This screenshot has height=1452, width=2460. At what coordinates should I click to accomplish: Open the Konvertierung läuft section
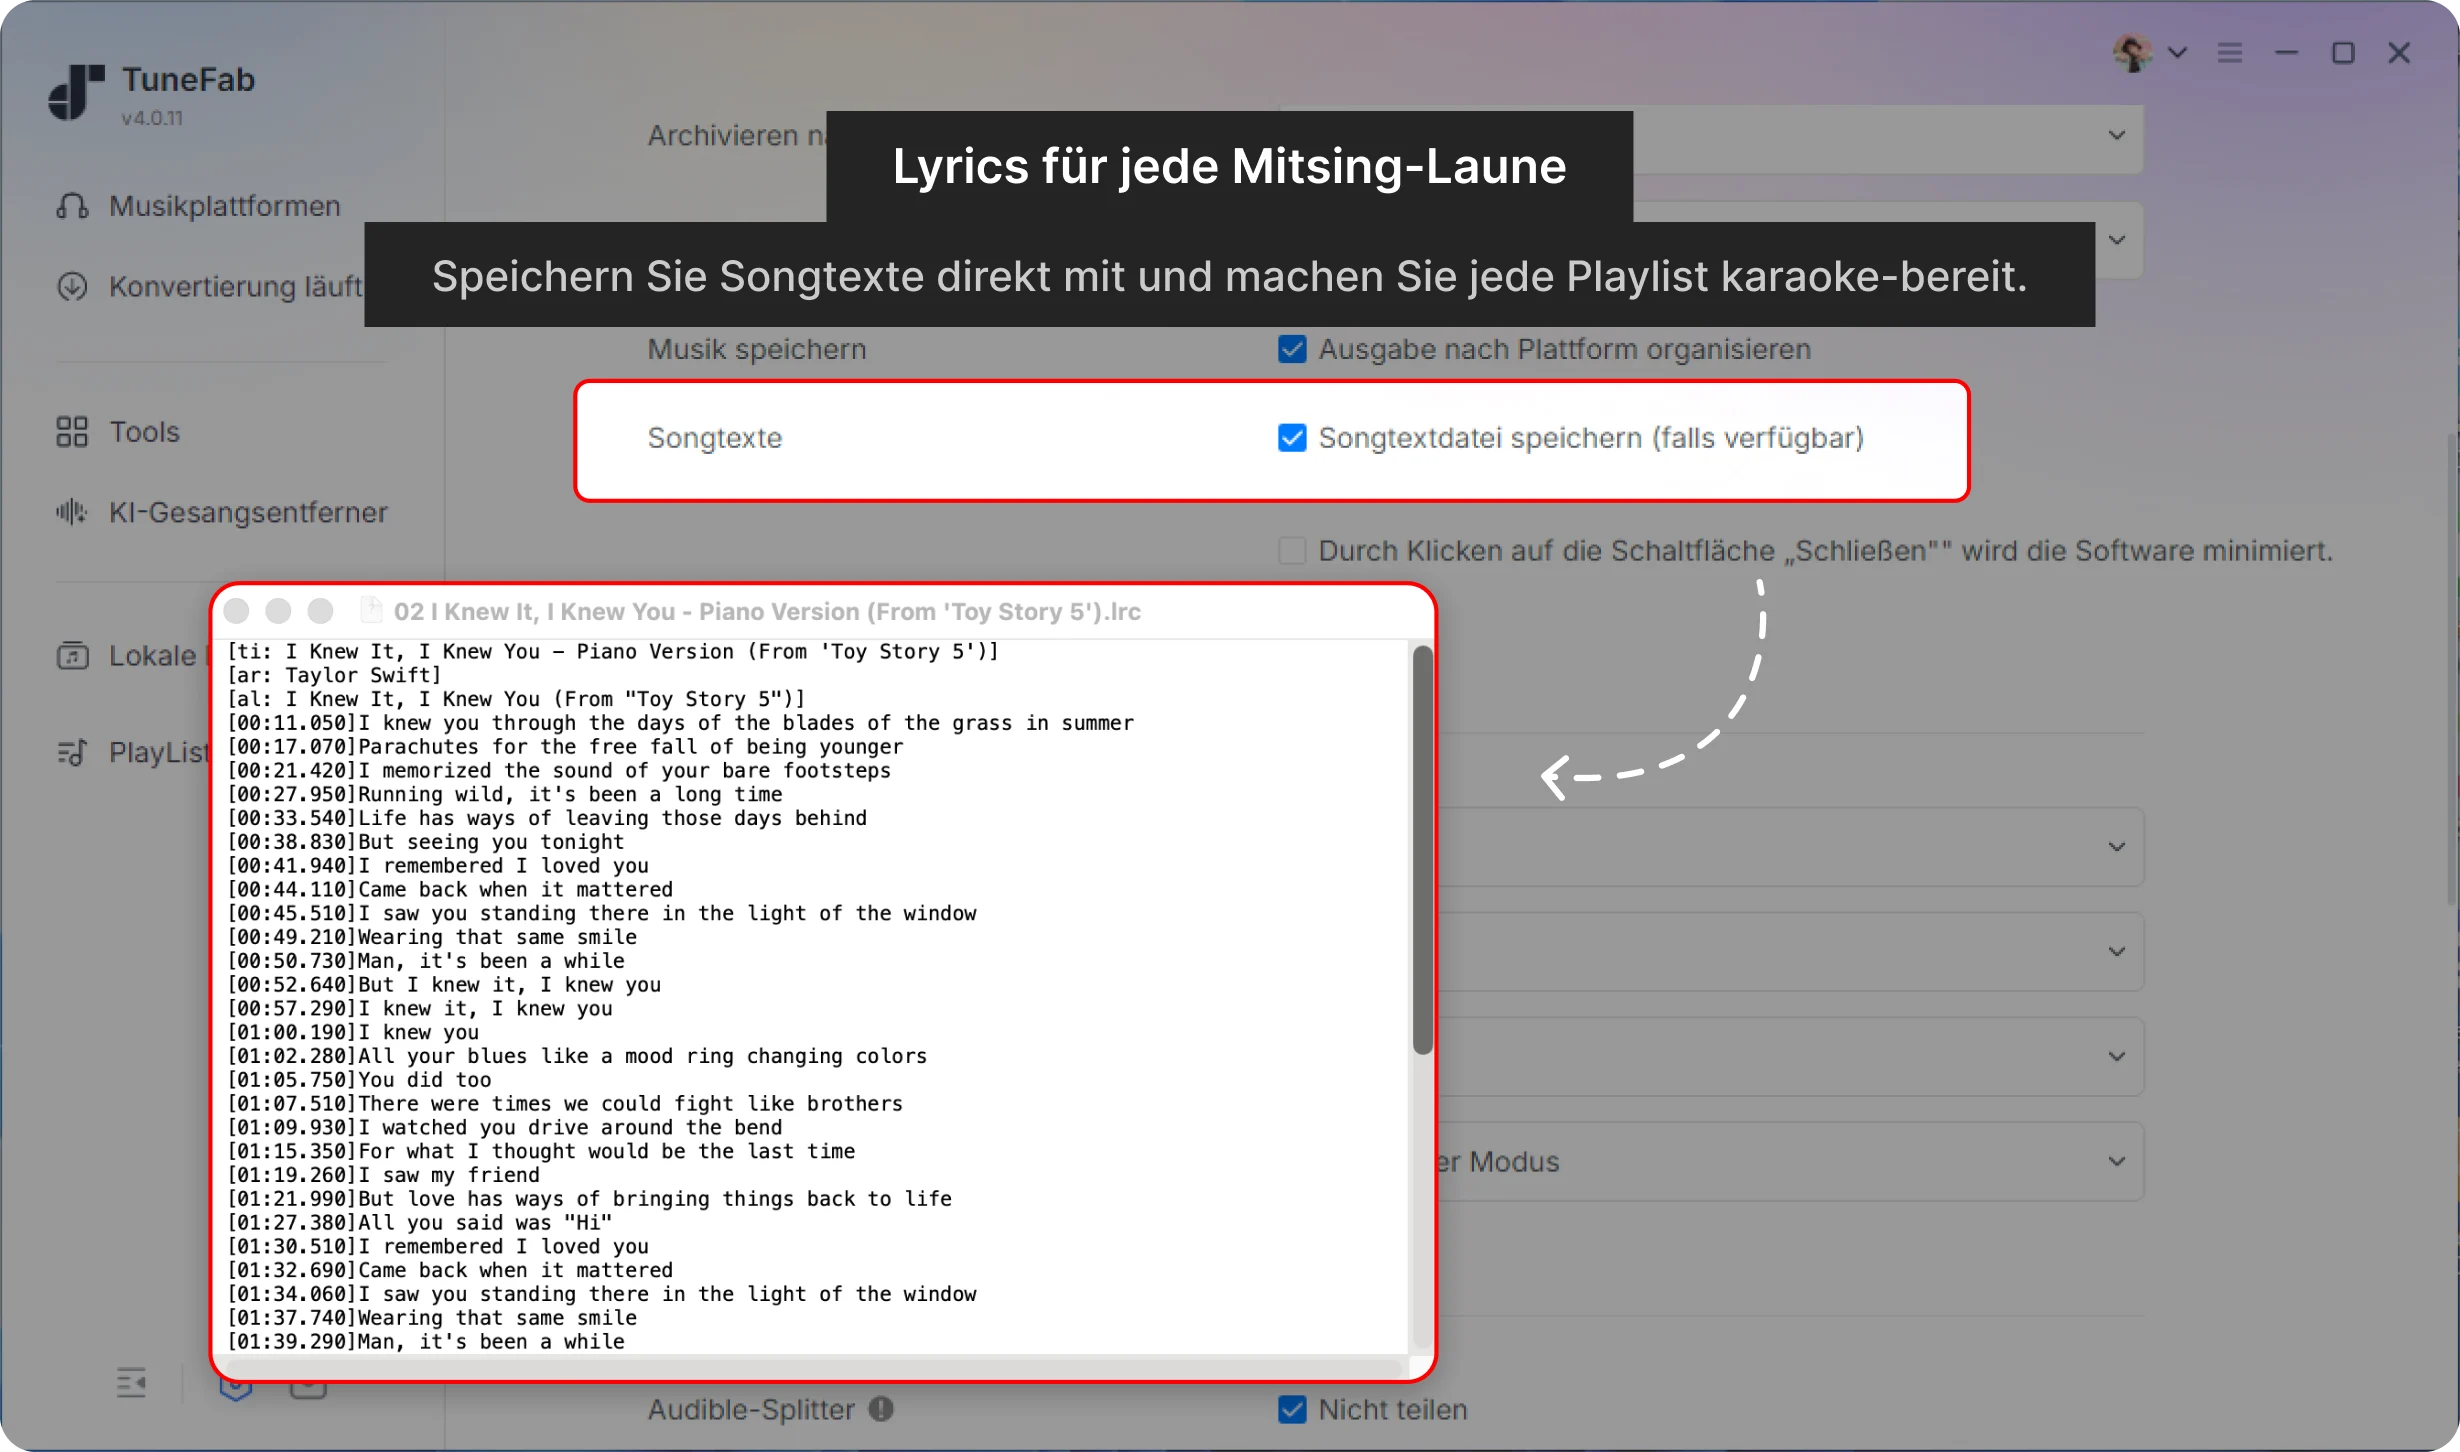210,287
